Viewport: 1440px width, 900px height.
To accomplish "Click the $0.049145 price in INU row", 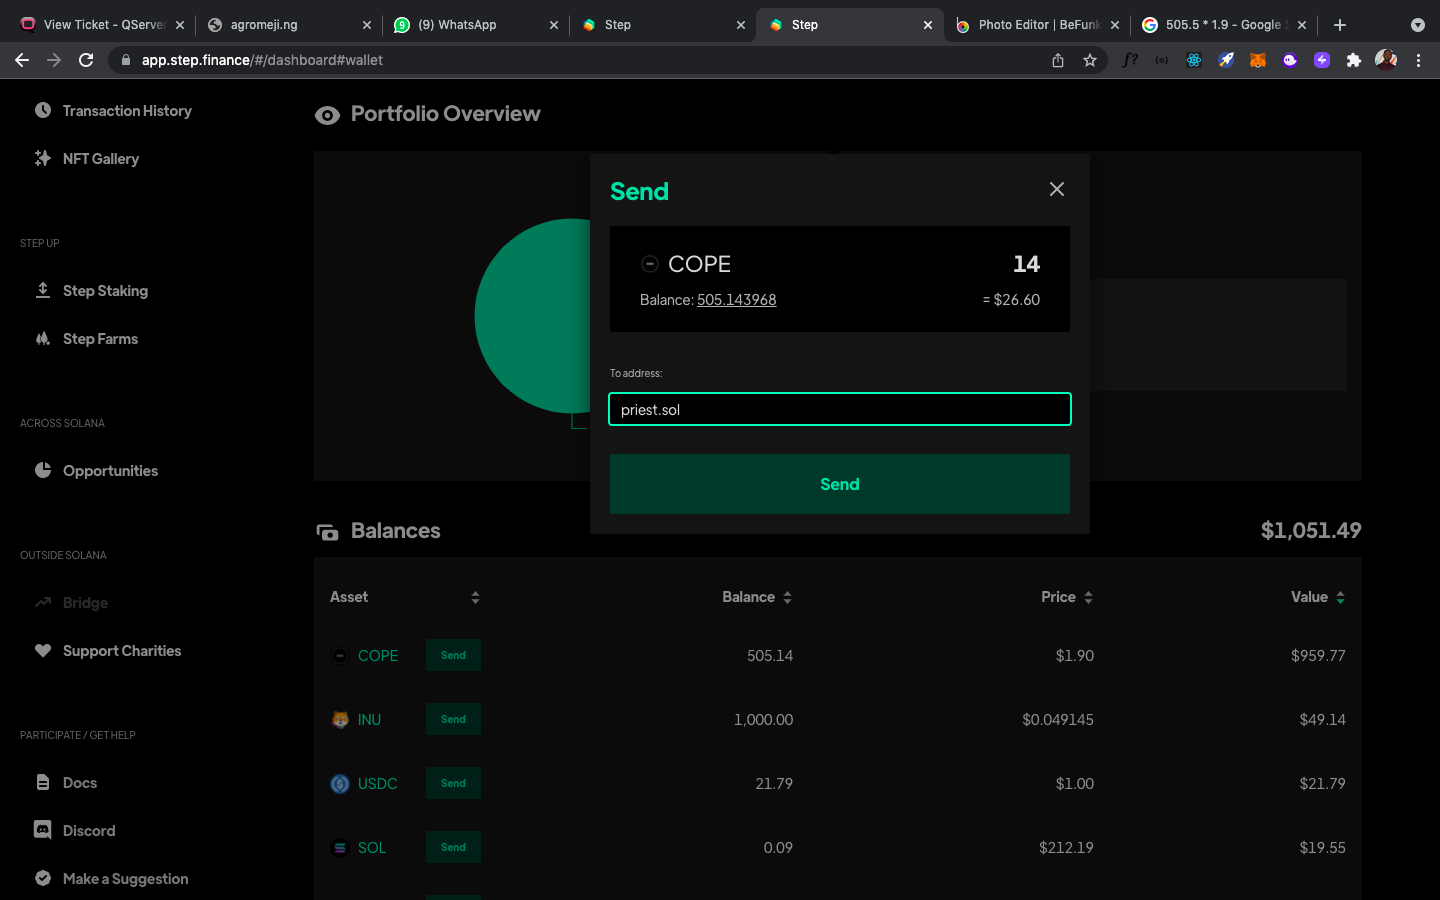I will 1058,720.
